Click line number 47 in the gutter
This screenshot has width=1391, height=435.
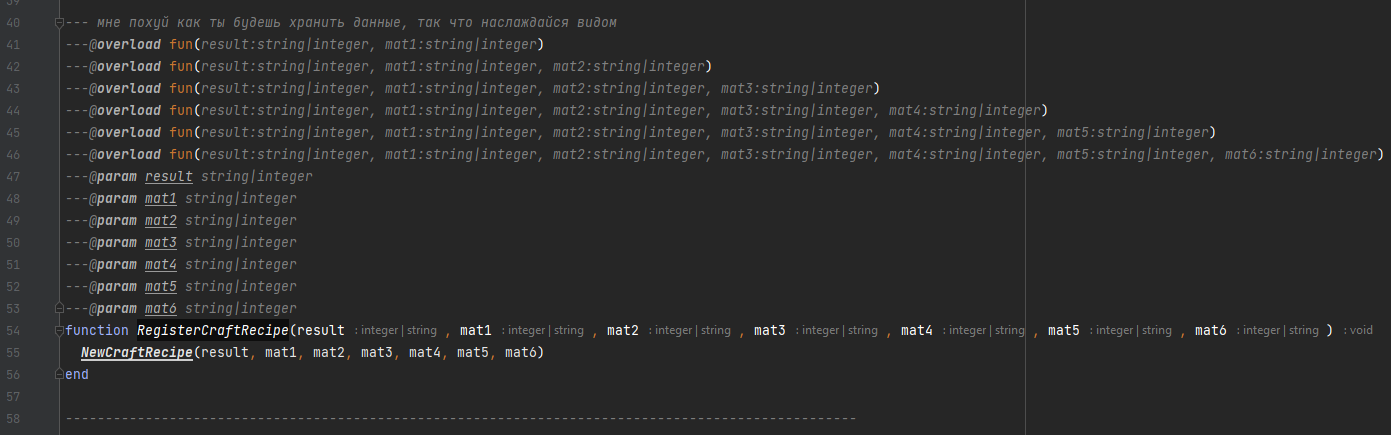click(13, 177)
